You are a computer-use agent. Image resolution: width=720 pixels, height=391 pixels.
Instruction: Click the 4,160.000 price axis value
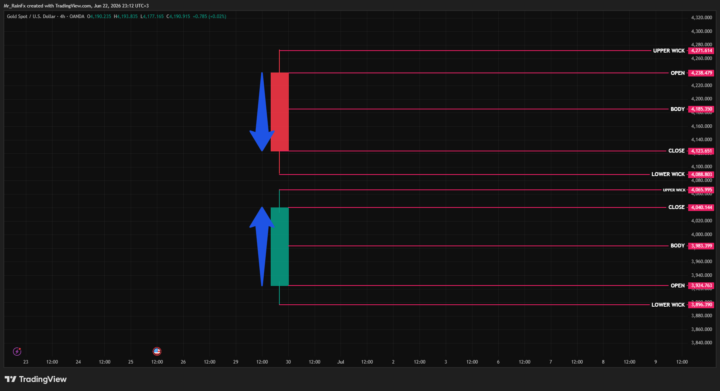tap(701, 126)
